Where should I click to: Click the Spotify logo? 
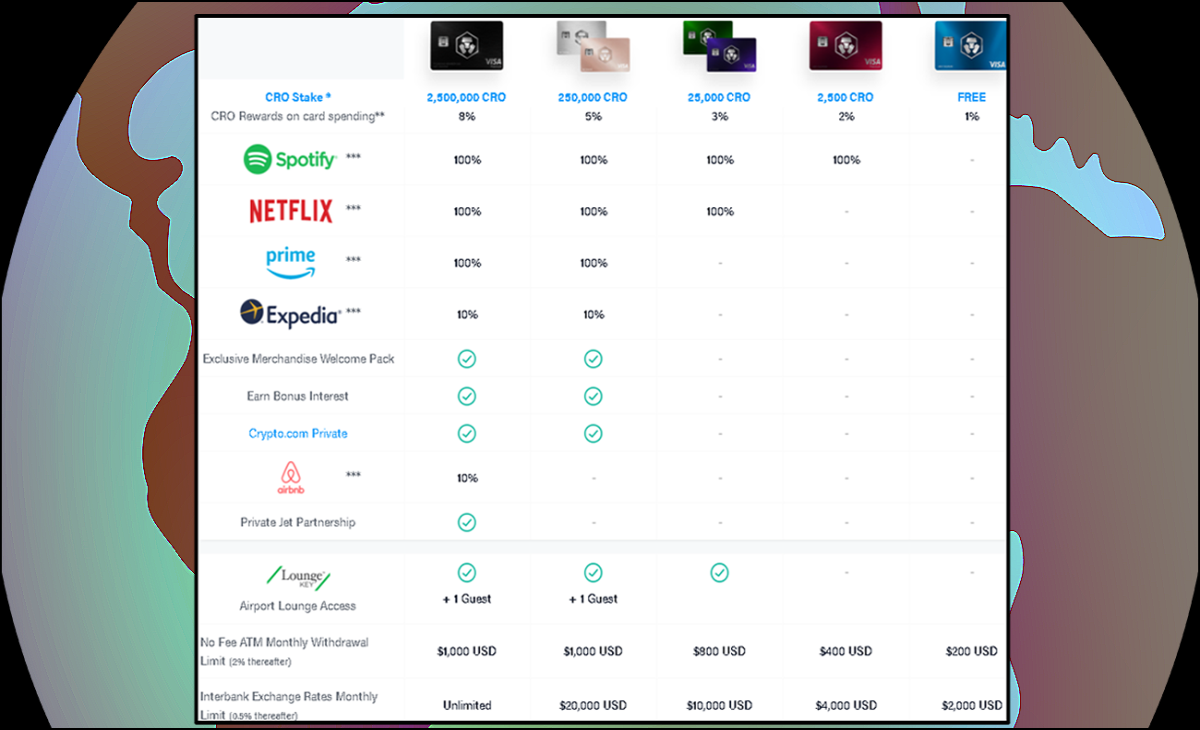pyautogui.click(x=290, y=159)
